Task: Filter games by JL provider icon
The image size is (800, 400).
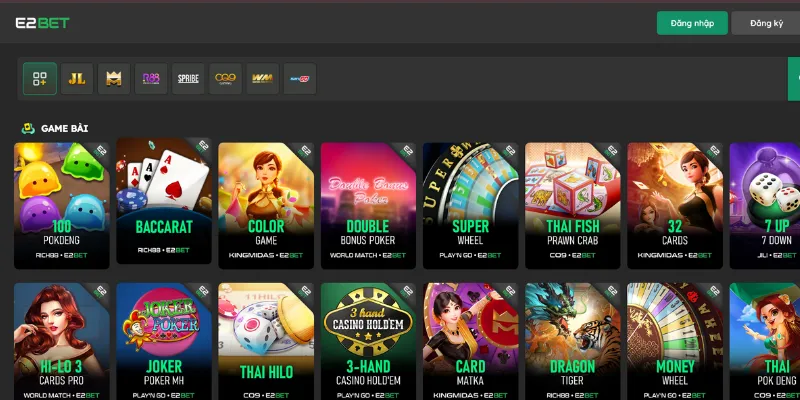Action: tap(77, 79)
